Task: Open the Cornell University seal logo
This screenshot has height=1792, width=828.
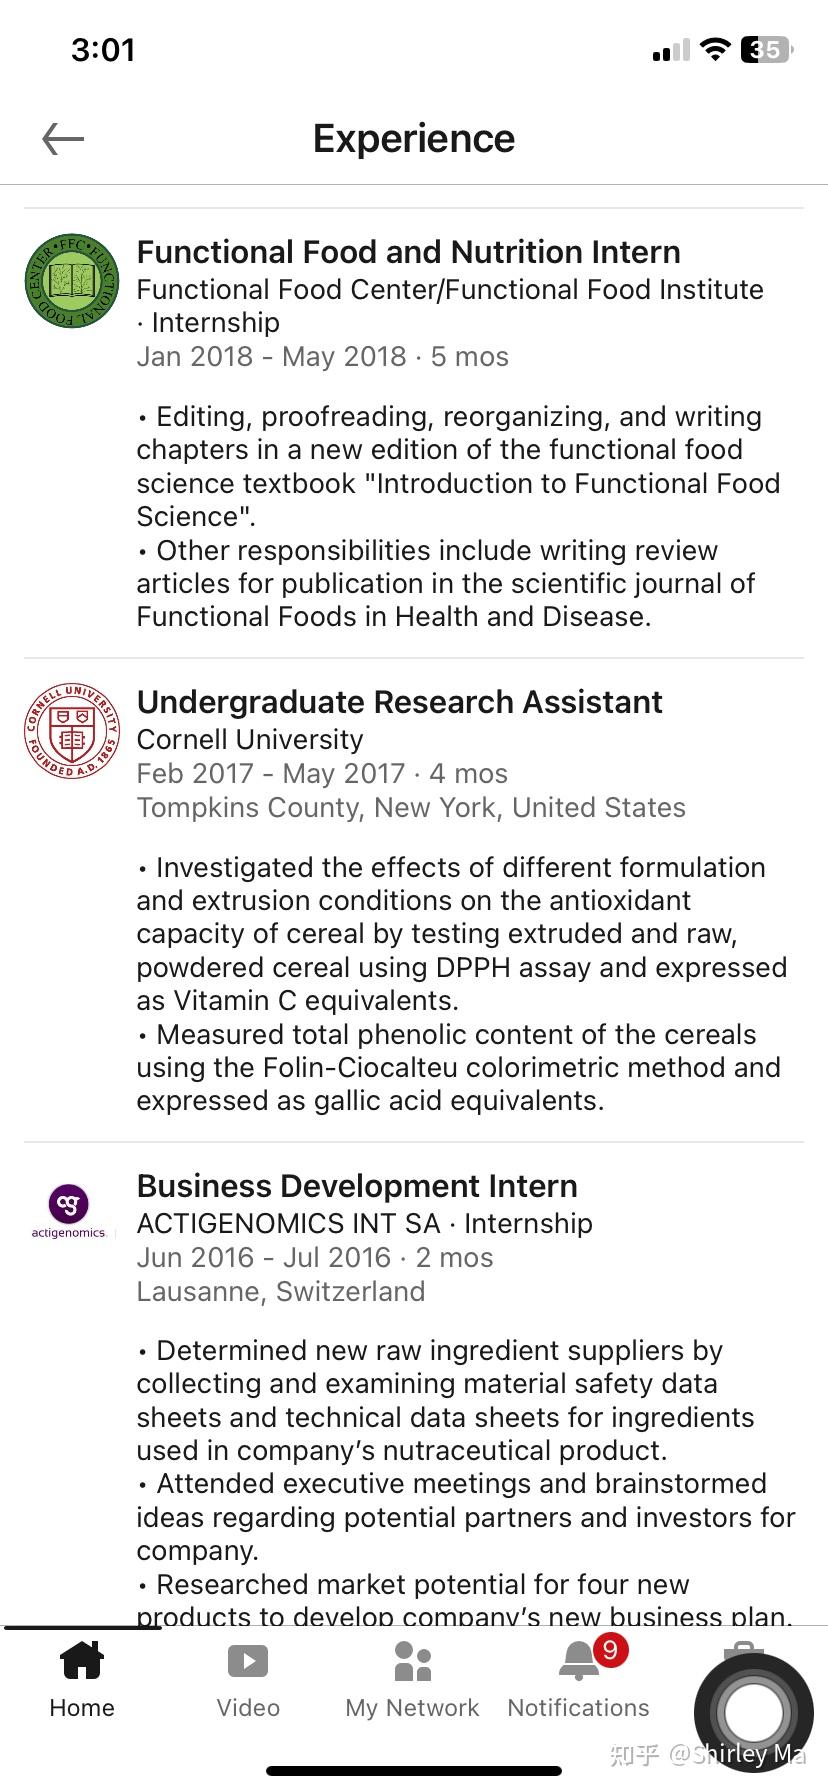Action: [x=72, y=731]
